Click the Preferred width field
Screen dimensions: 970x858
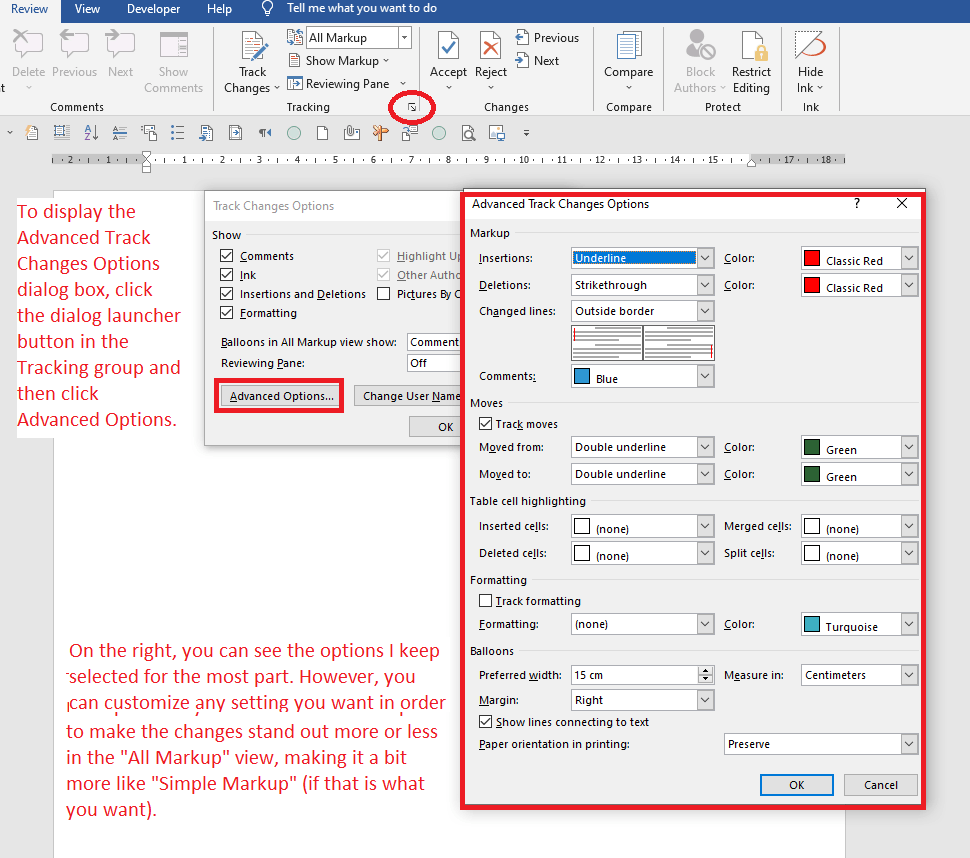[x=635, y=675]
